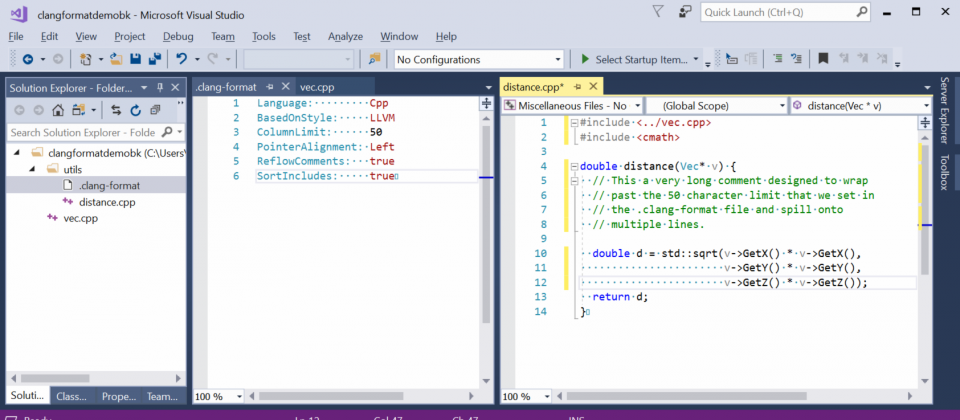Screen dimensions: 960x420
Task: Click the Open File folder icon
Action: (116, 59)
